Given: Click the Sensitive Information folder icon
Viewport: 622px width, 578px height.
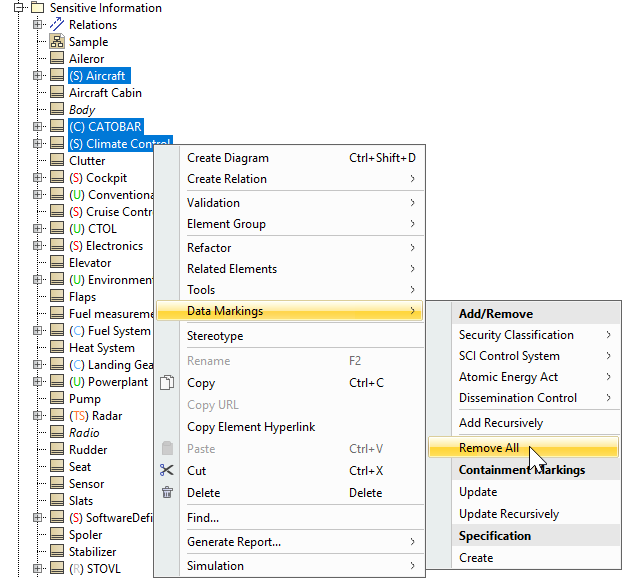Looking at the screenshot, I should 38,8.
